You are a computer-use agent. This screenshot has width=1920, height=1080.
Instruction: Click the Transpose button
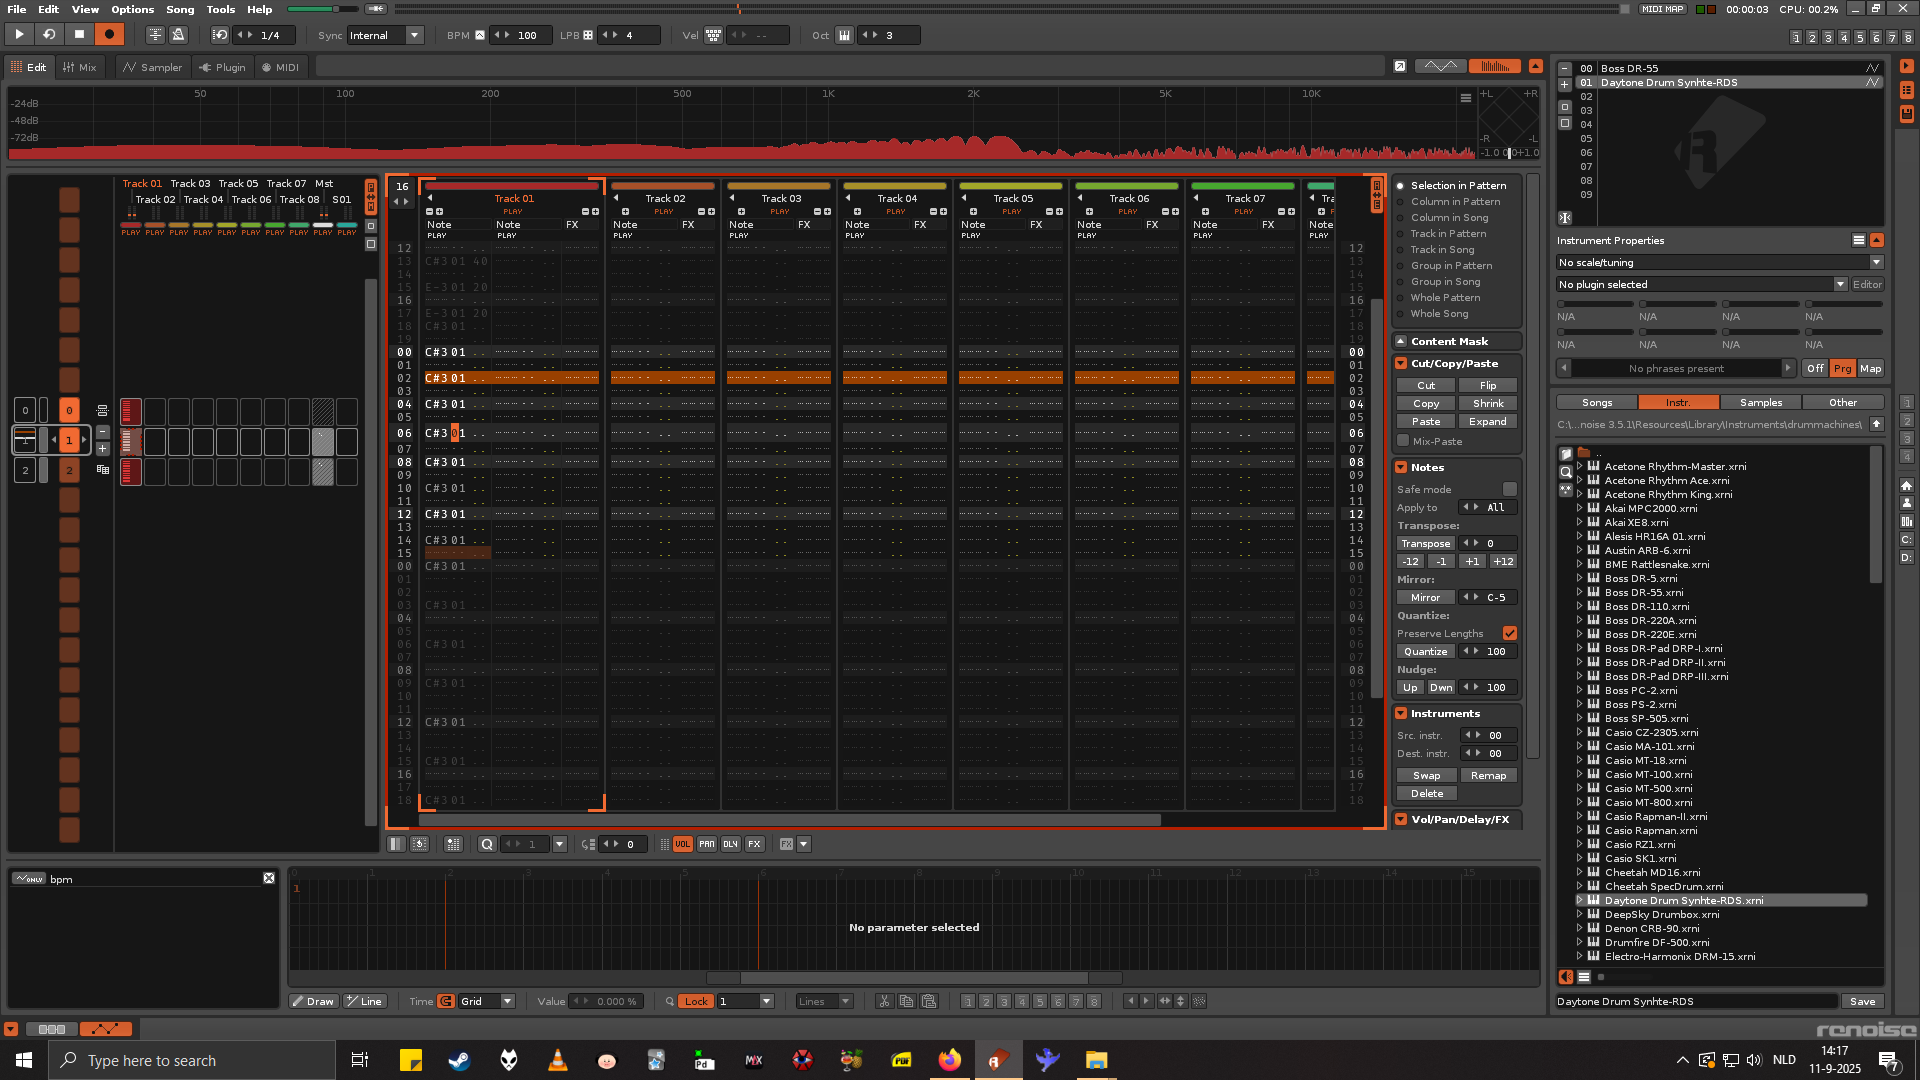point(1425,544)
